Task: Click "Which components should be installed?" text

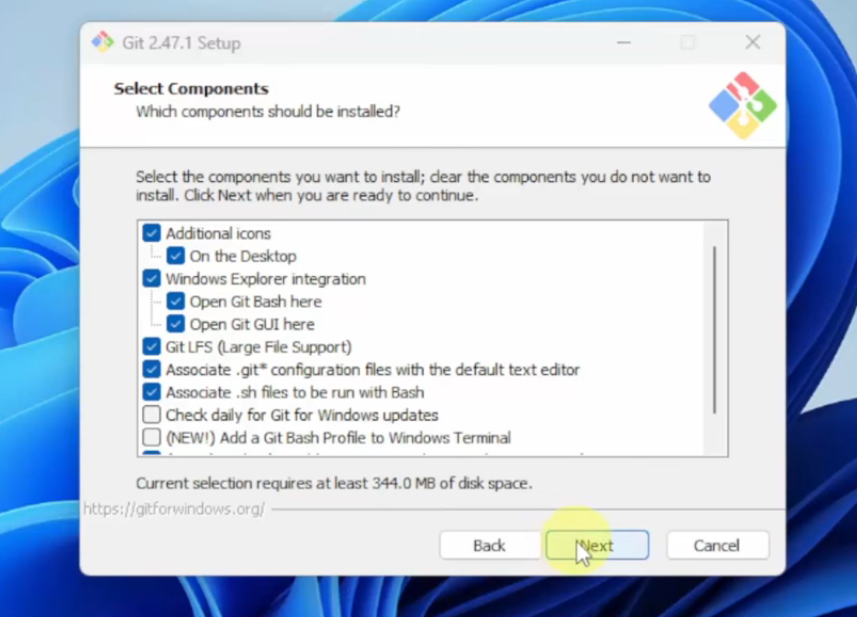Action: [268, 111]
